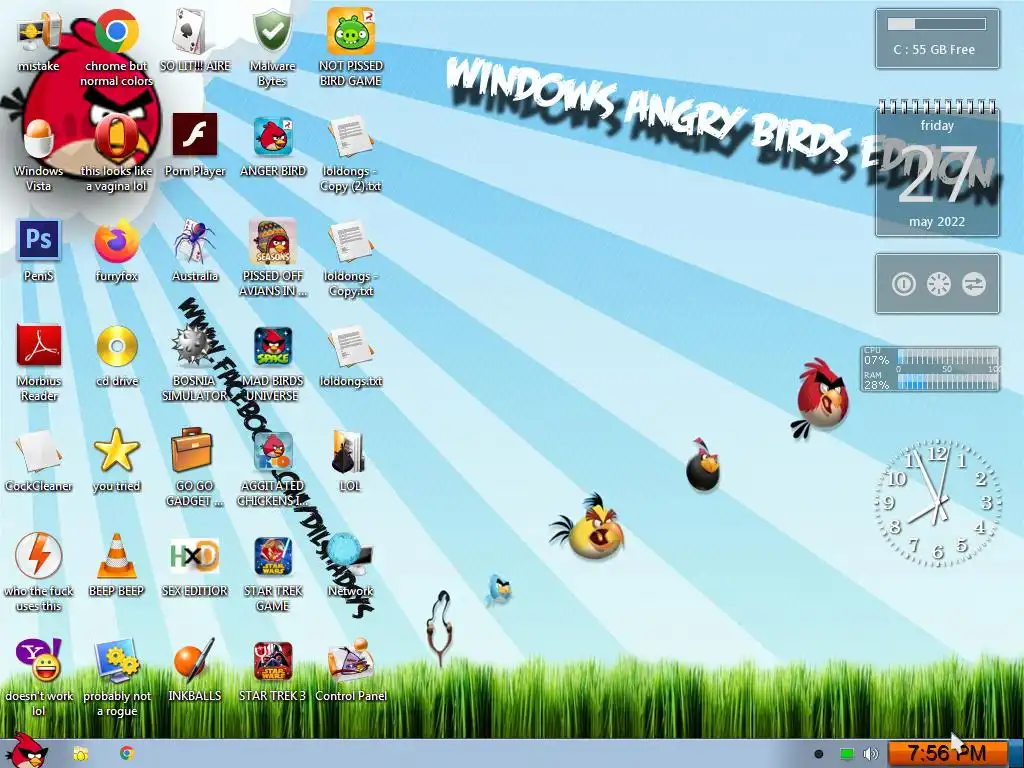Screen dimensions: 1024x768
Task: Open the 'STAR TREK 3' game shortcut
Action: (272, 661)
